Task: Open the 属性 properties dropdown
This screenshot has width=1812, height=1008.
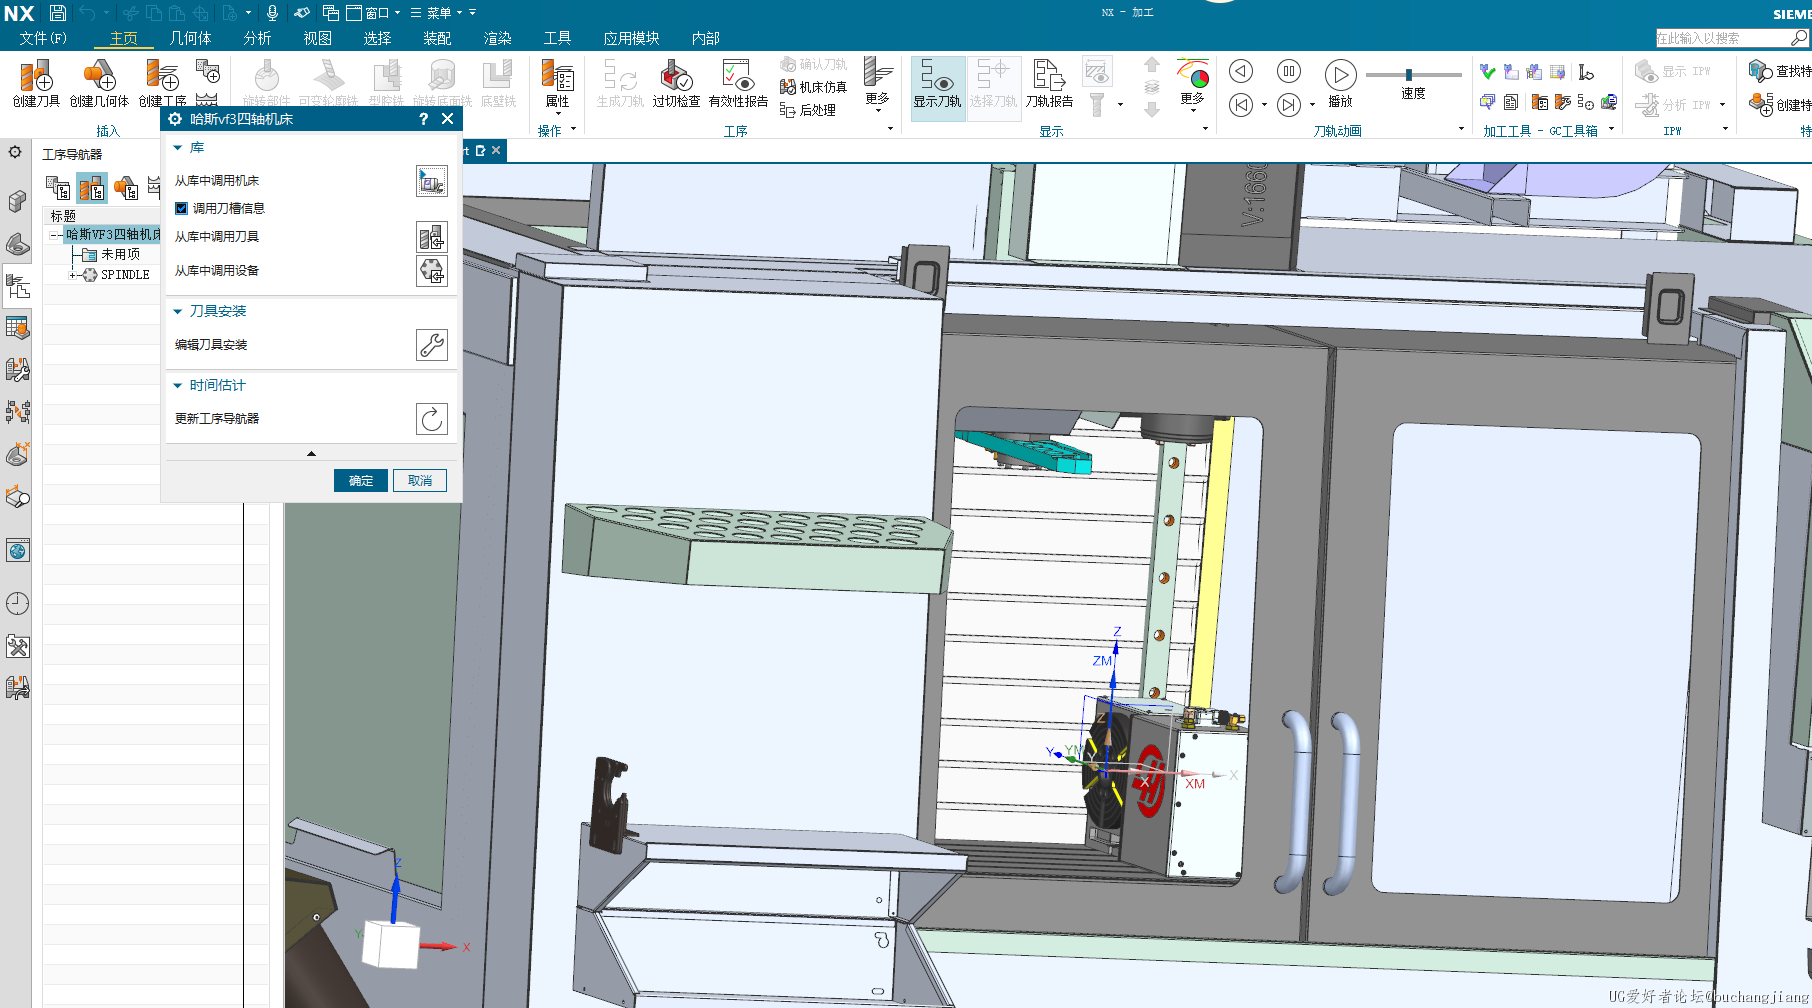Action: [557, 87]
